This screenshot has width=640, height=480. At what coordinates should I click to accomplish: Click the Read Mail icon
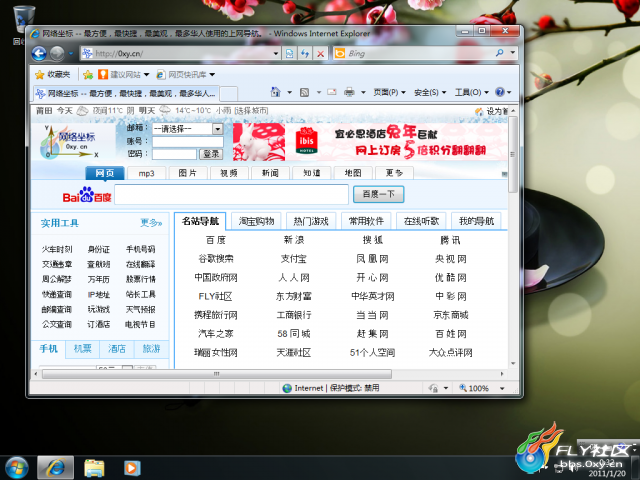[332, 92]
